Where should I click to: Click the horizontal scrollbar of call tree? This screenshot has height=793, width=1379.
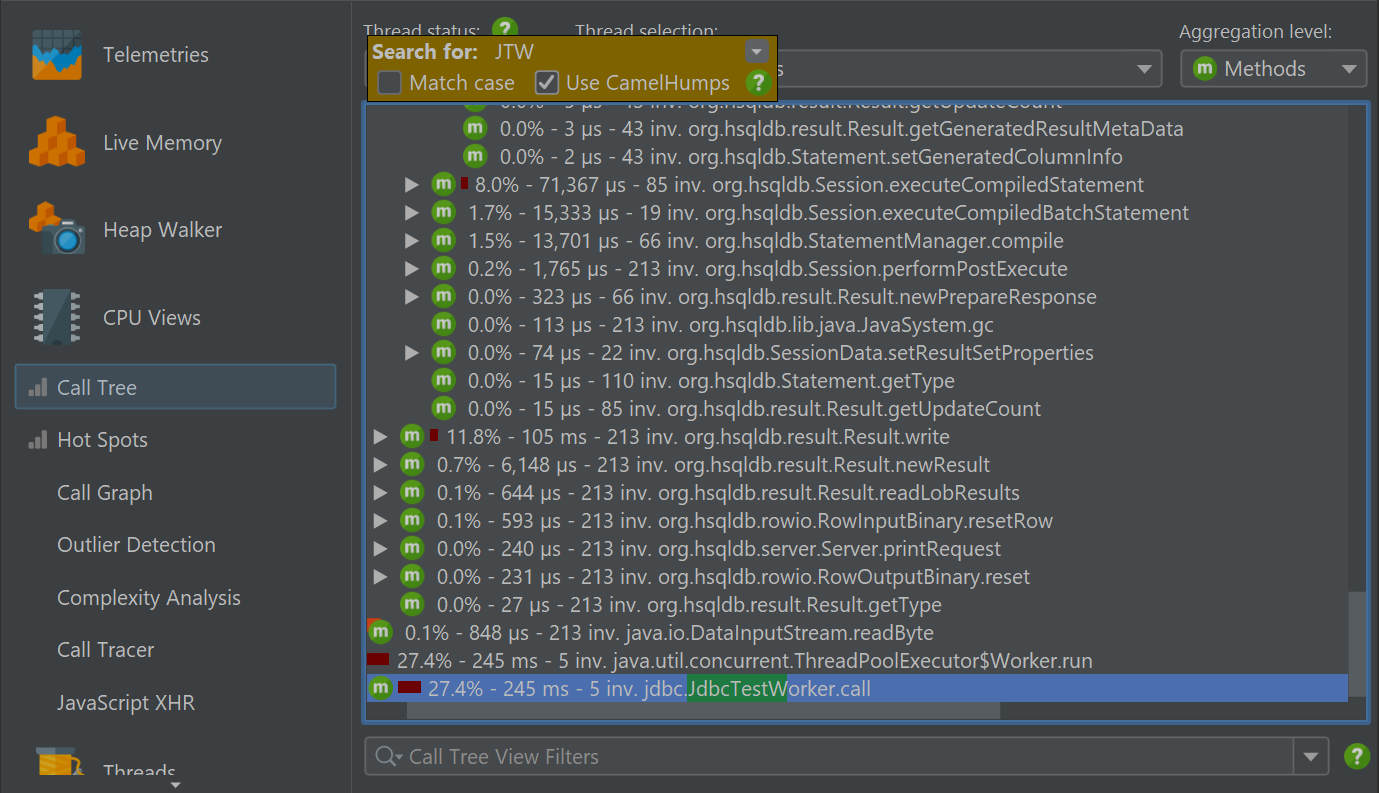[702, 710]
